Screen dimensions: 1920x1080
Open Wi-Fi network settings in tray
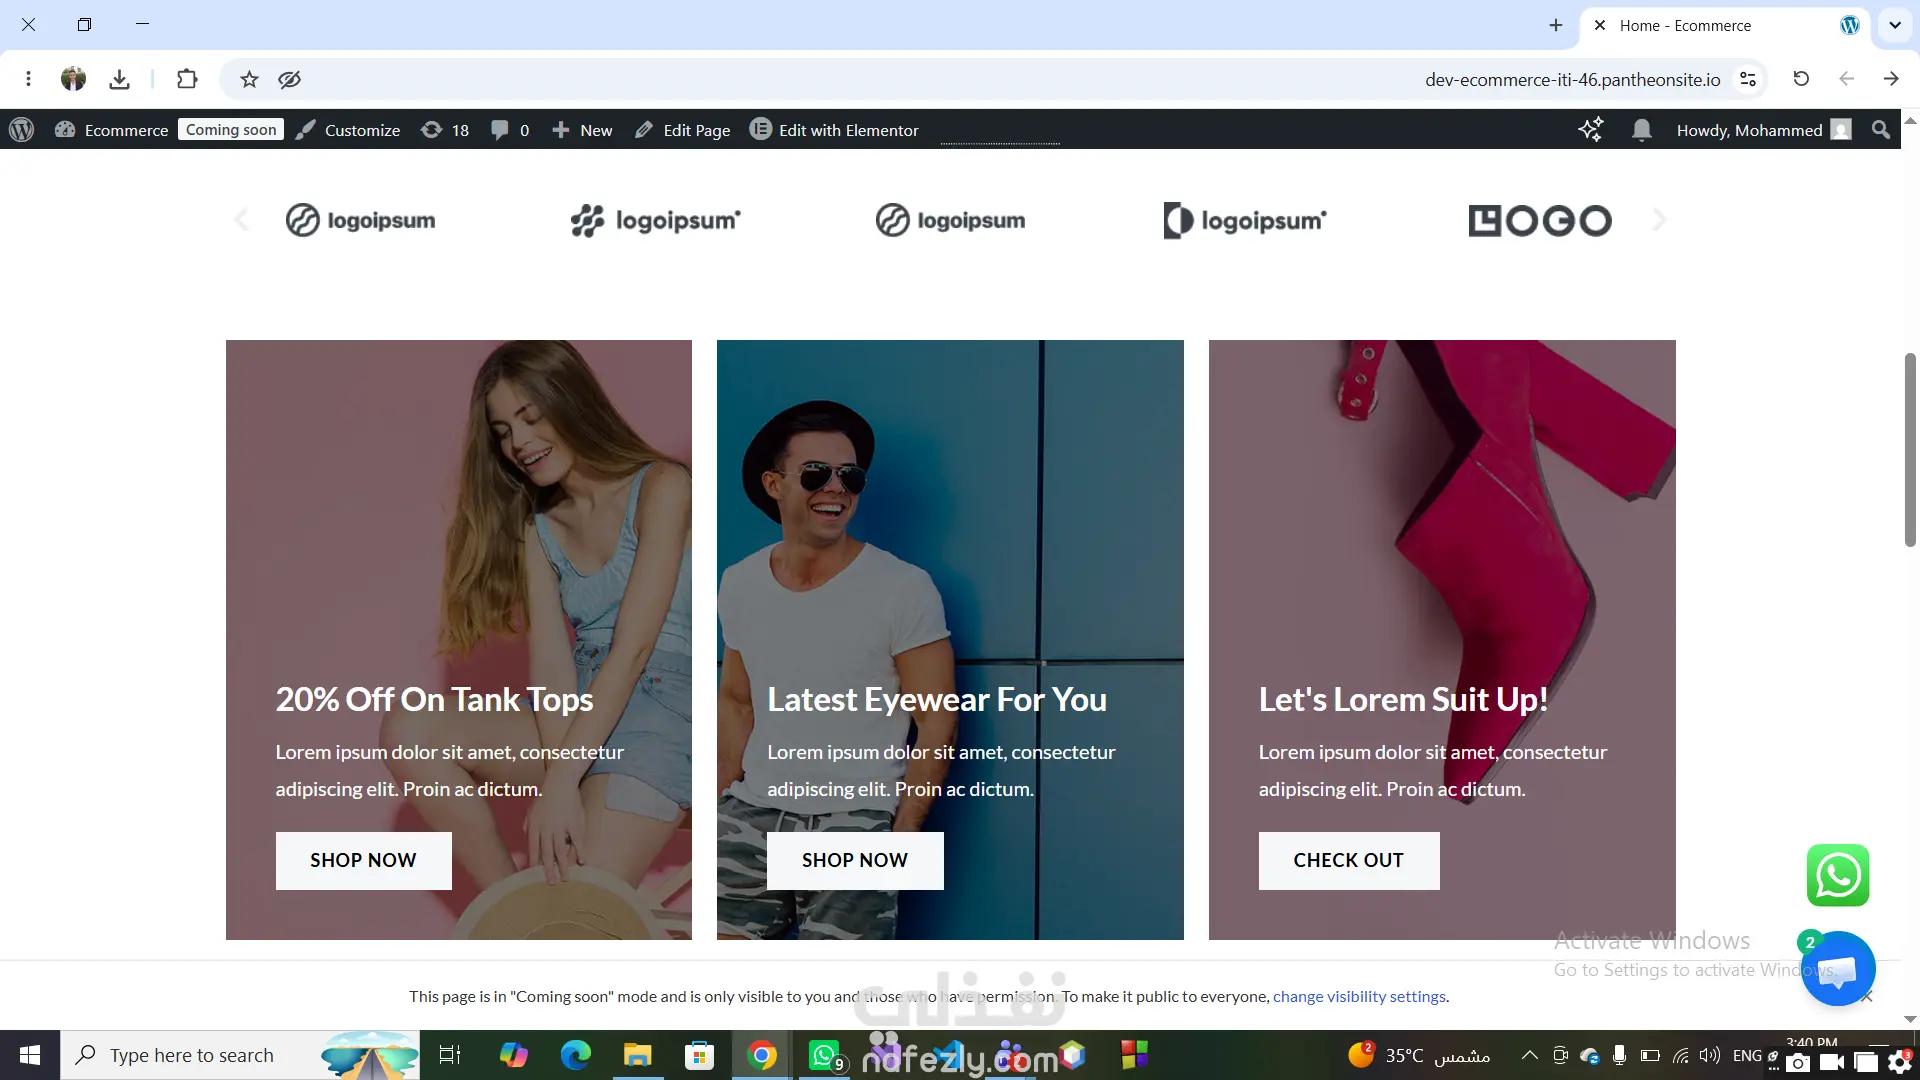tap(1681, 1055)
